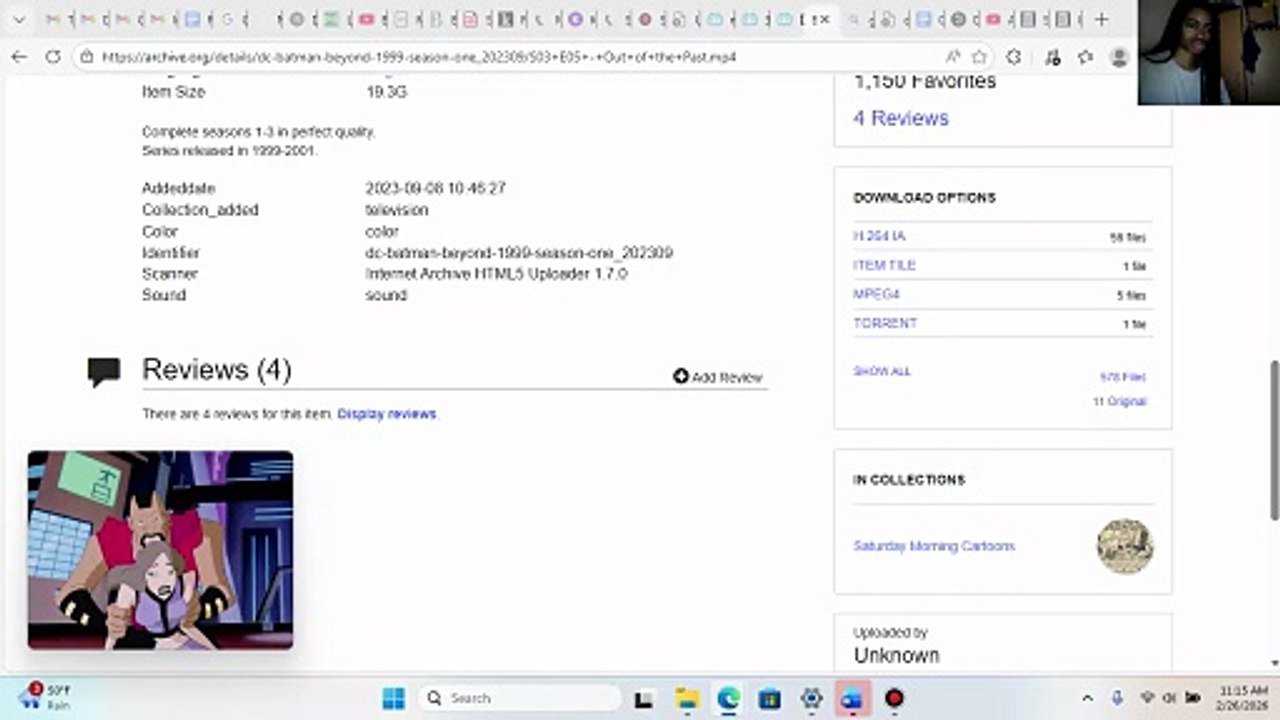Screen dimensions: 1280x720
Task: Open Outlook from the taskbar
Action: tap(852, 698)
